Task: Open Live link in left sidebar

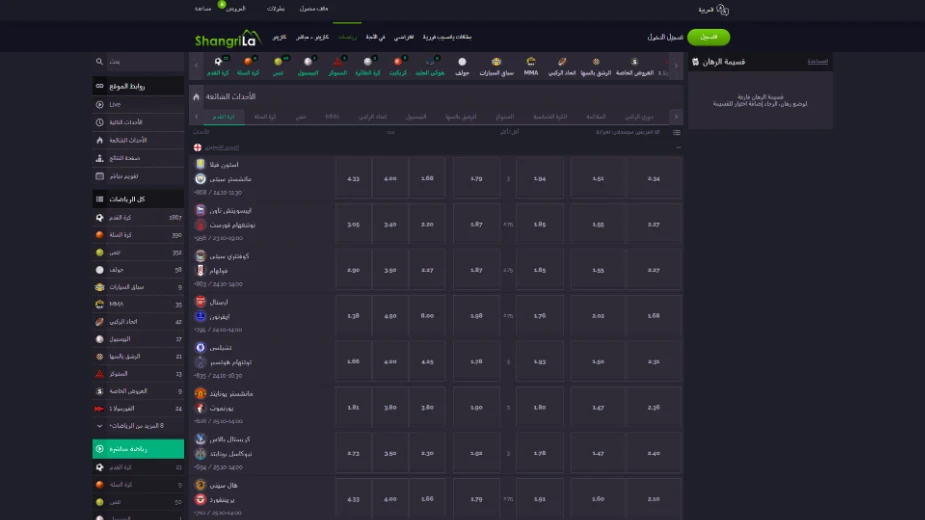Action: pyautogui.click(x=138, y=104)
